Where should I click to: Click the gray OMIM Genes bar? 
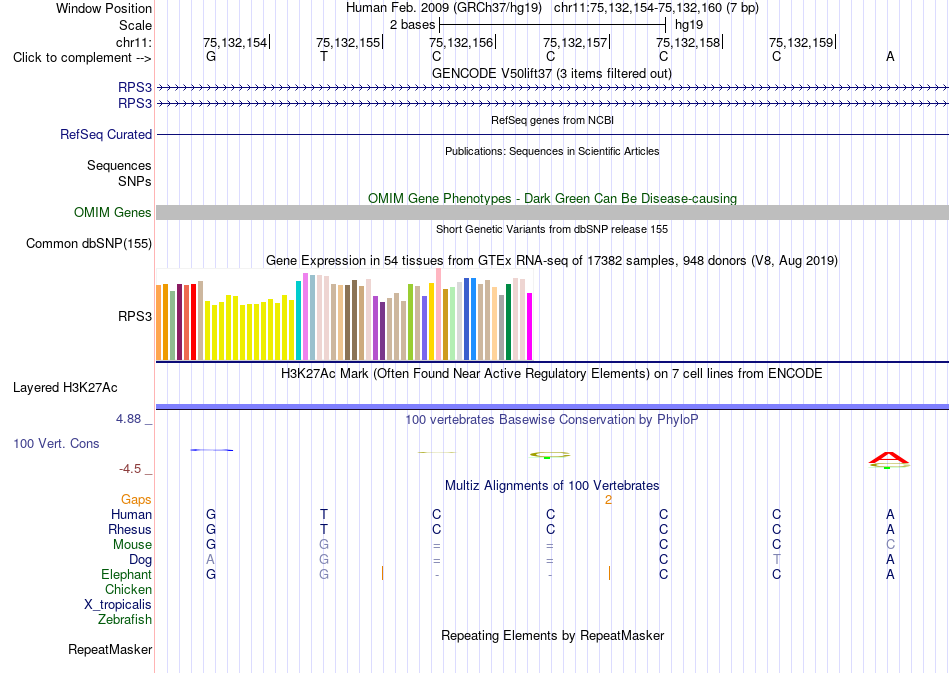pyautogui.click(x=552, y=212)
